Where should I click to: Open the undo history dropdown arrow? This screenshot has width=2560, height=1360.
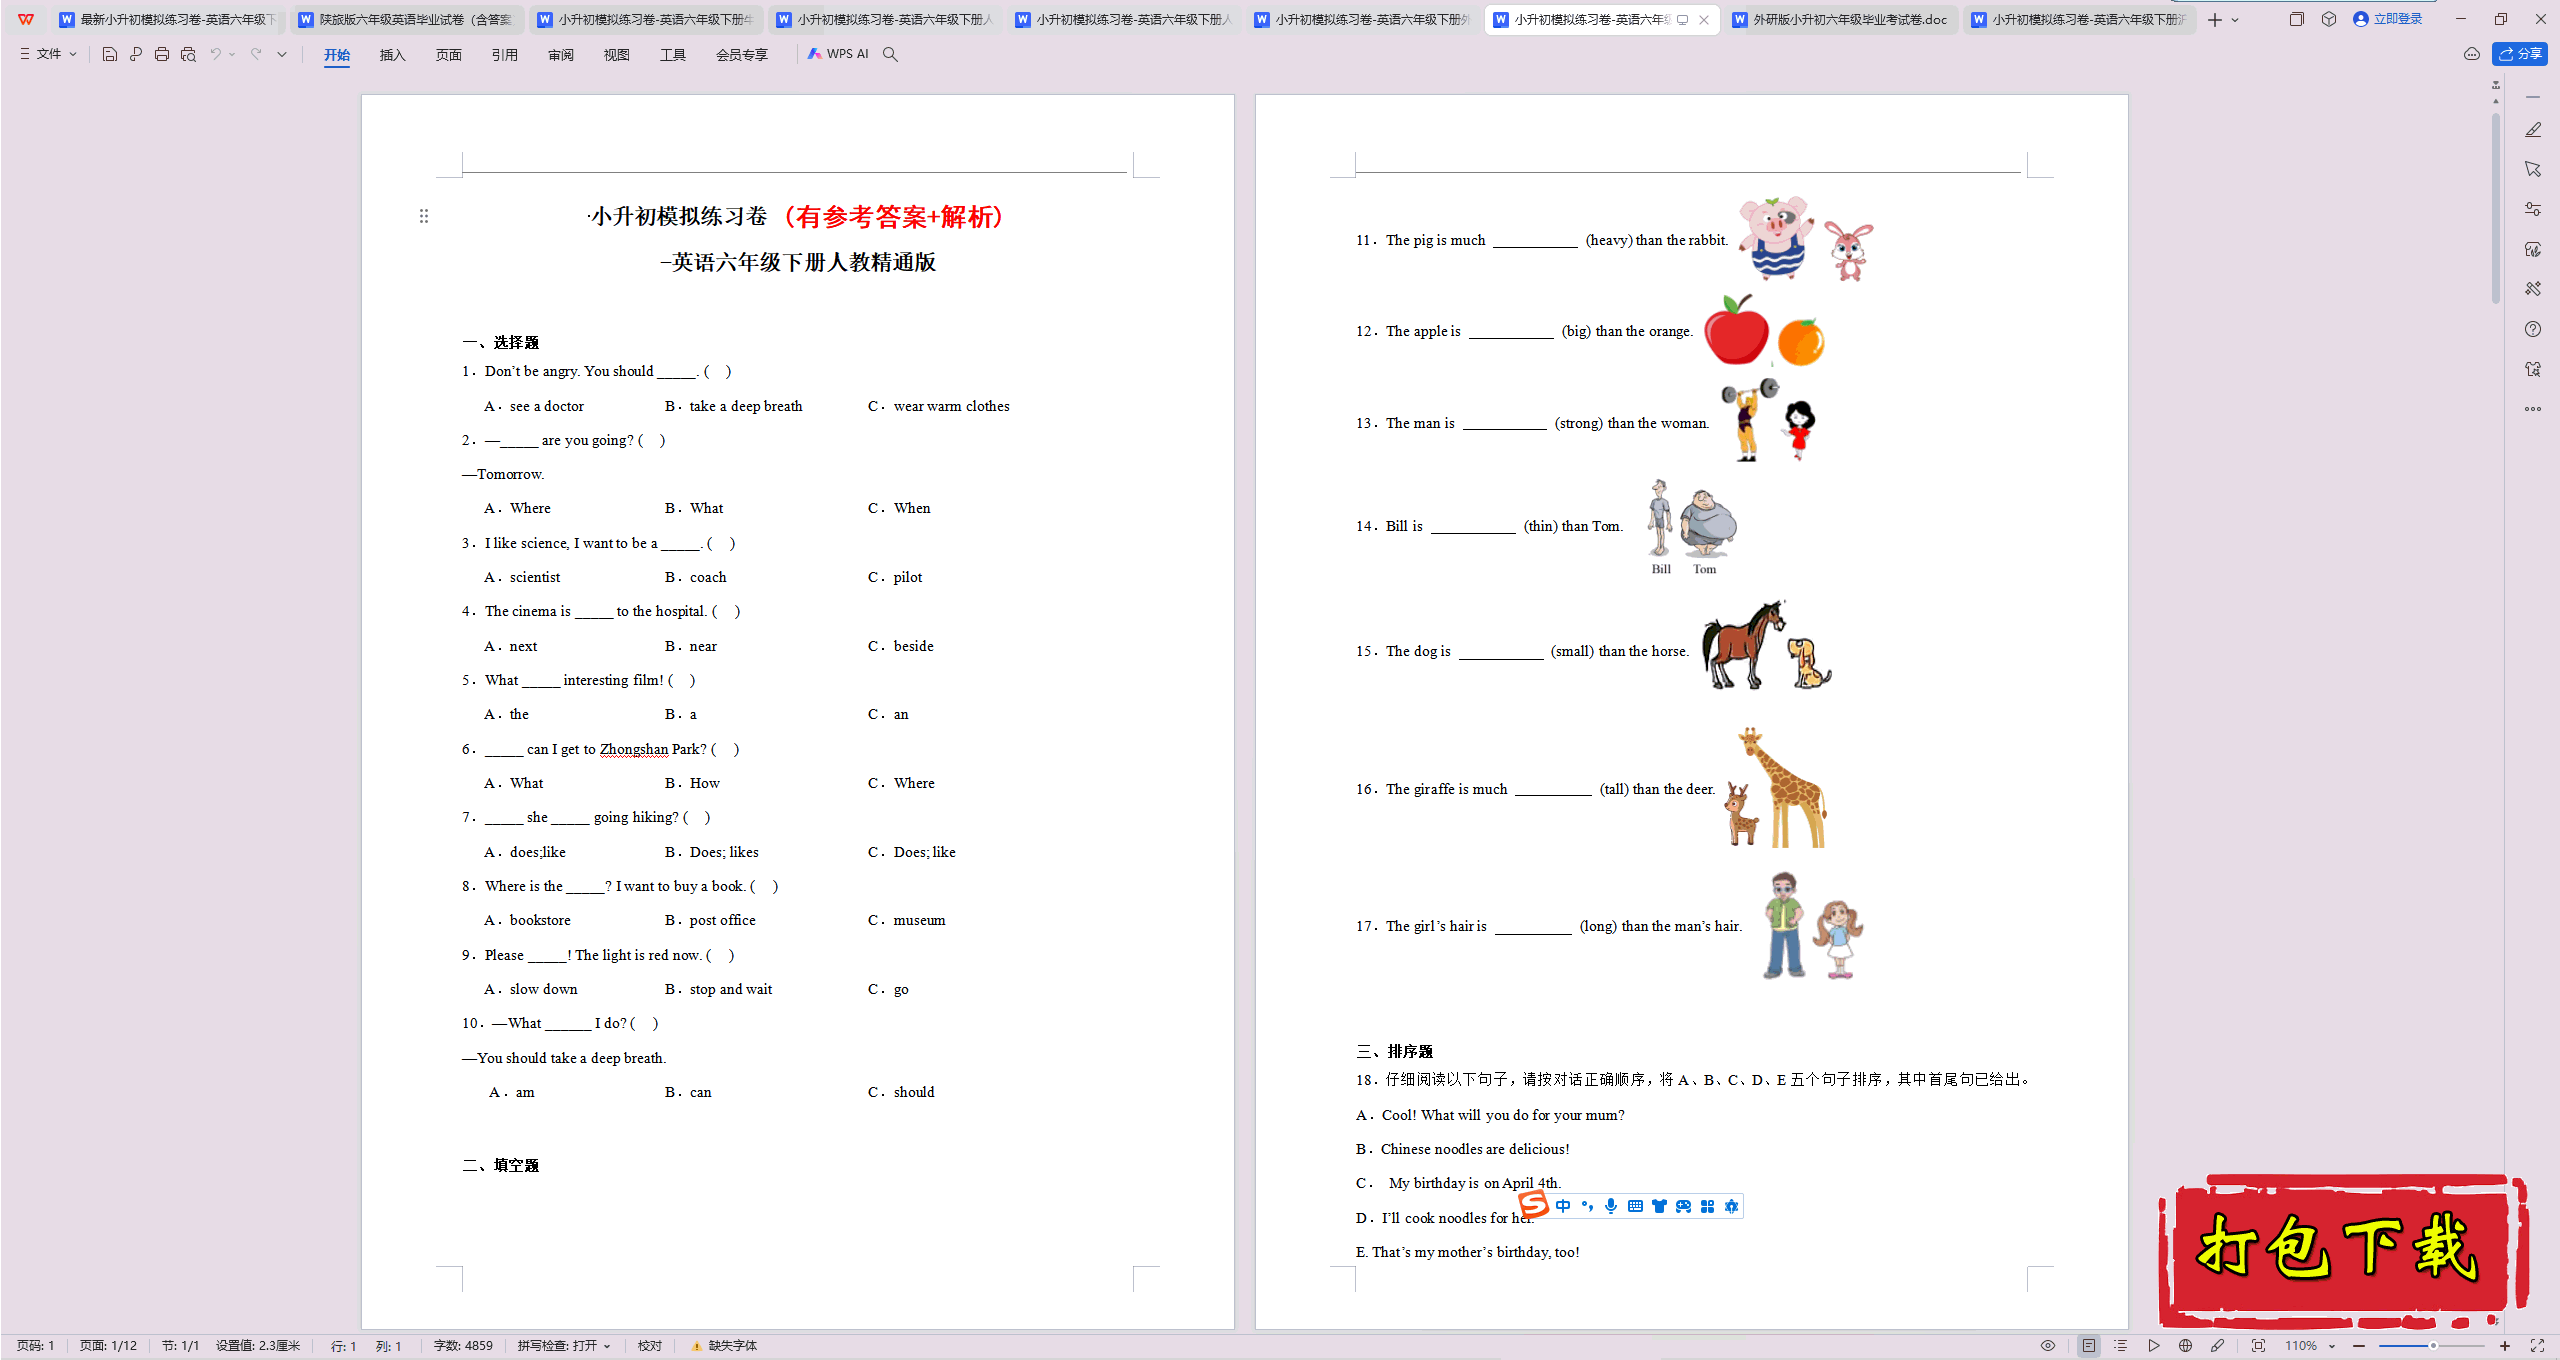(x=232, y=54)
